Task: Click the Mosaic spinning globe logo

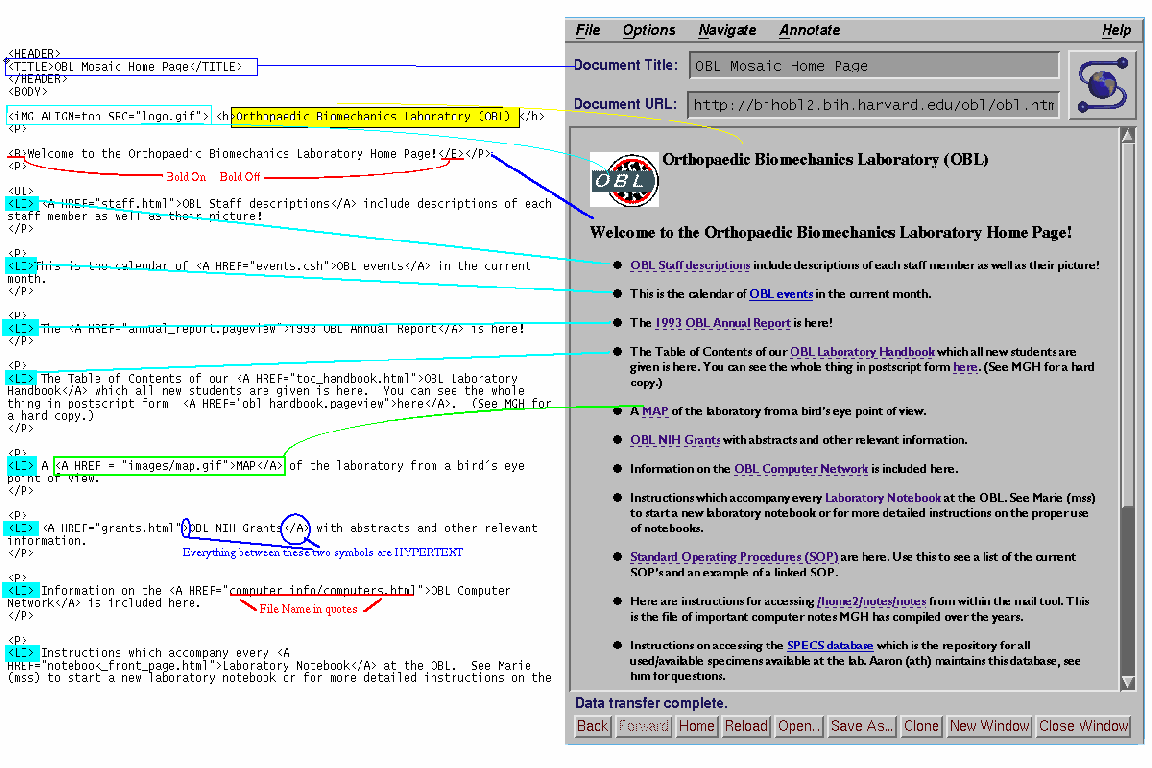Action: (x=1102, y=85)
